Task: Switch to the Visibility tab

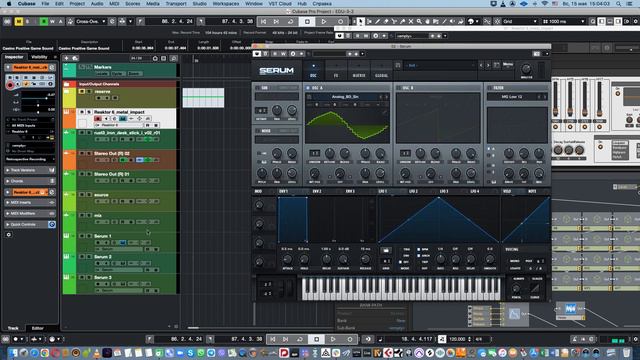Action: point(39,57)
